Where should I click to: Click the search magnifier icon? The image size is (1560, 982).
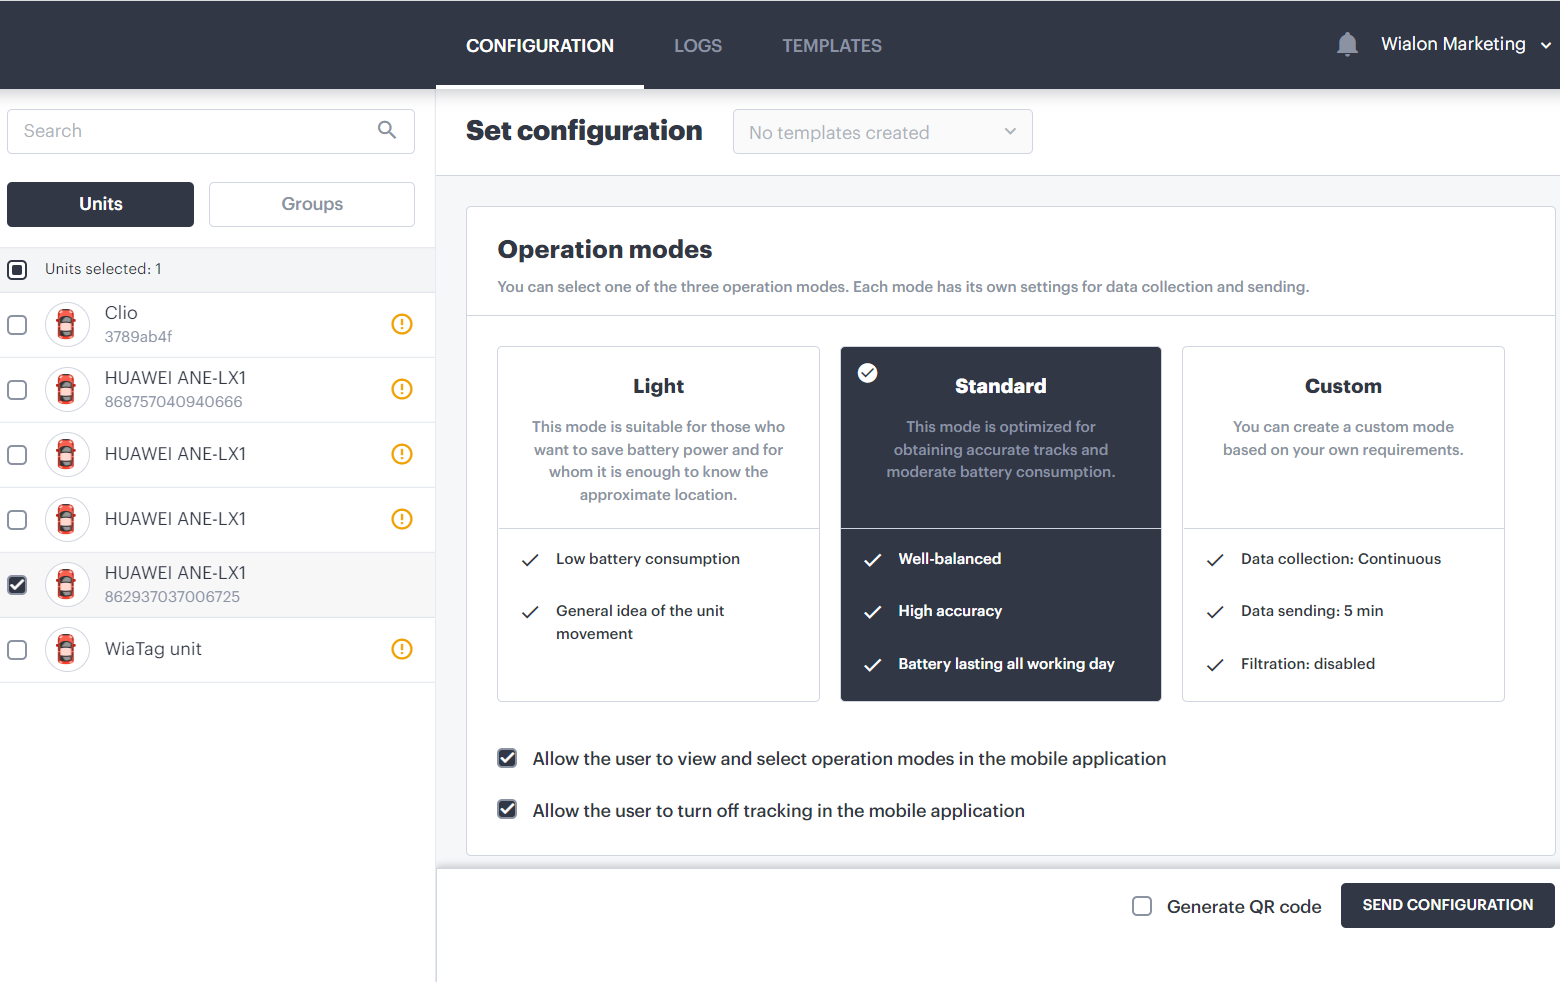click(x=387, y=130)
